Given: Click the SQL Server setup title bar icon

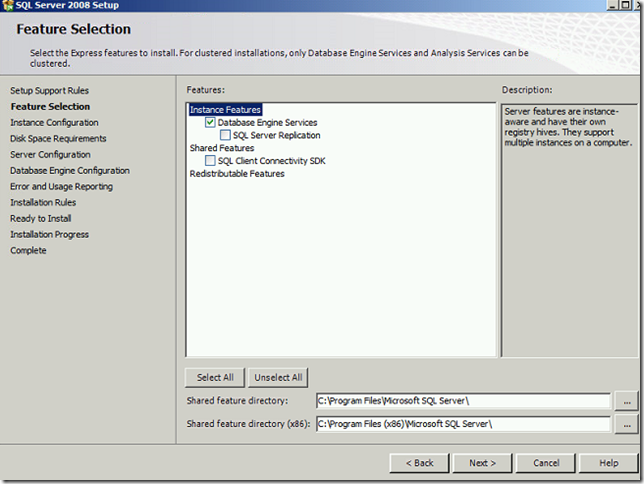Looking at the screenshot, I should 7,5.
